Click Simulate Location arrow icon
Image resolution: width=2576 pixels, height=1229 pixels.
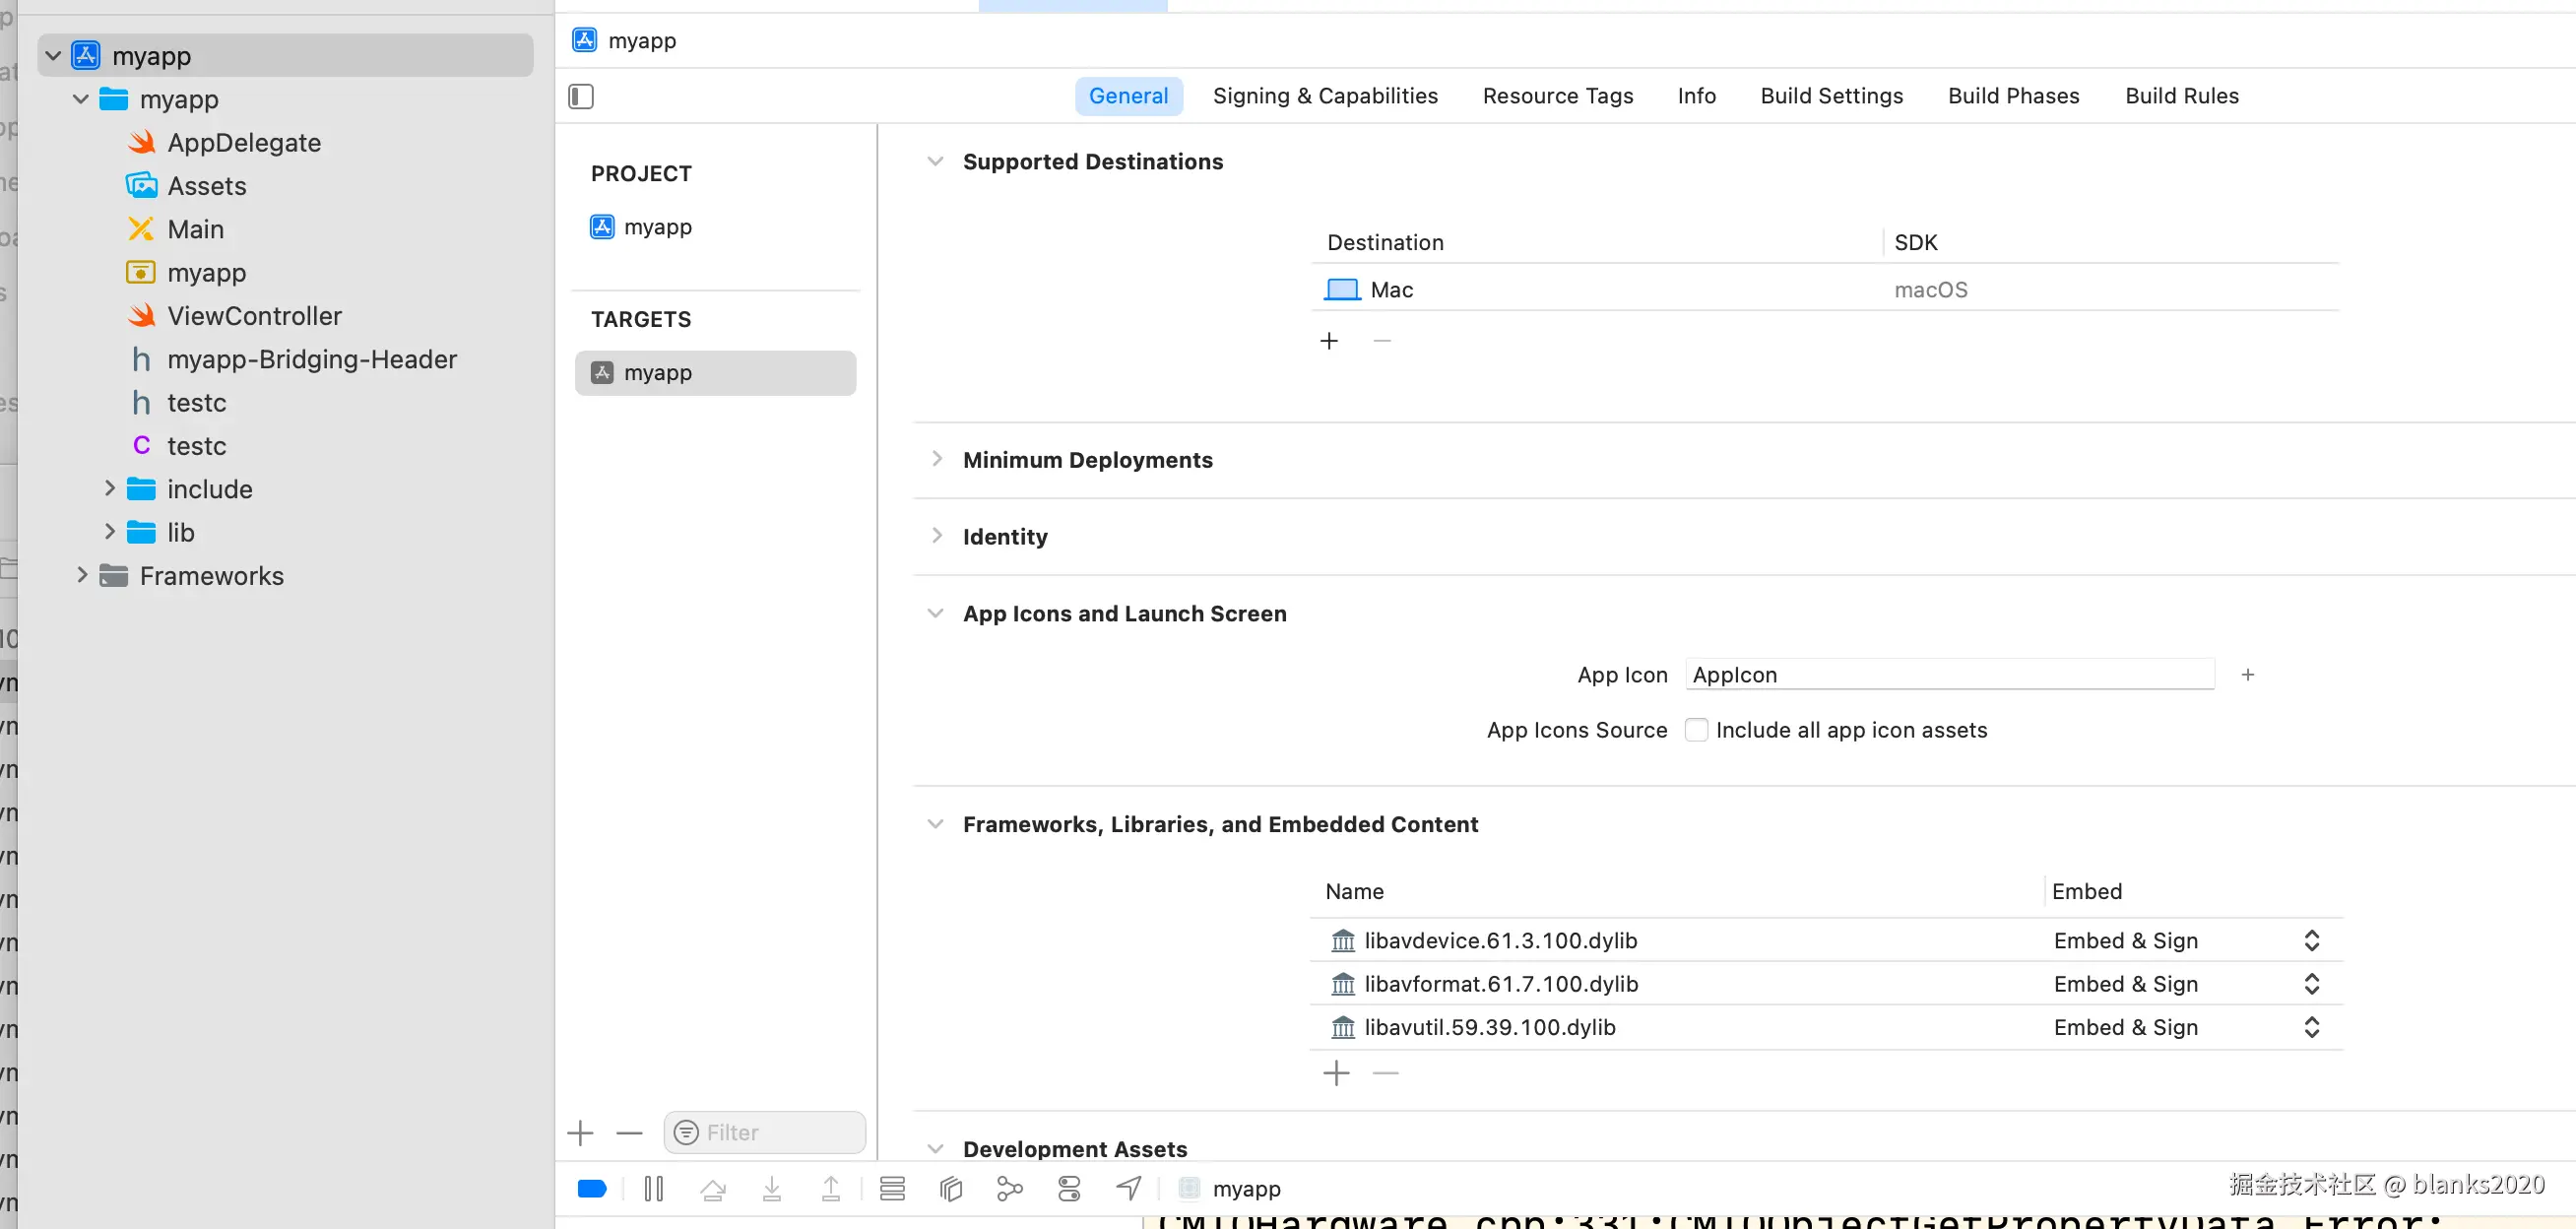pyautogui.click(x=1129, y=1188)
